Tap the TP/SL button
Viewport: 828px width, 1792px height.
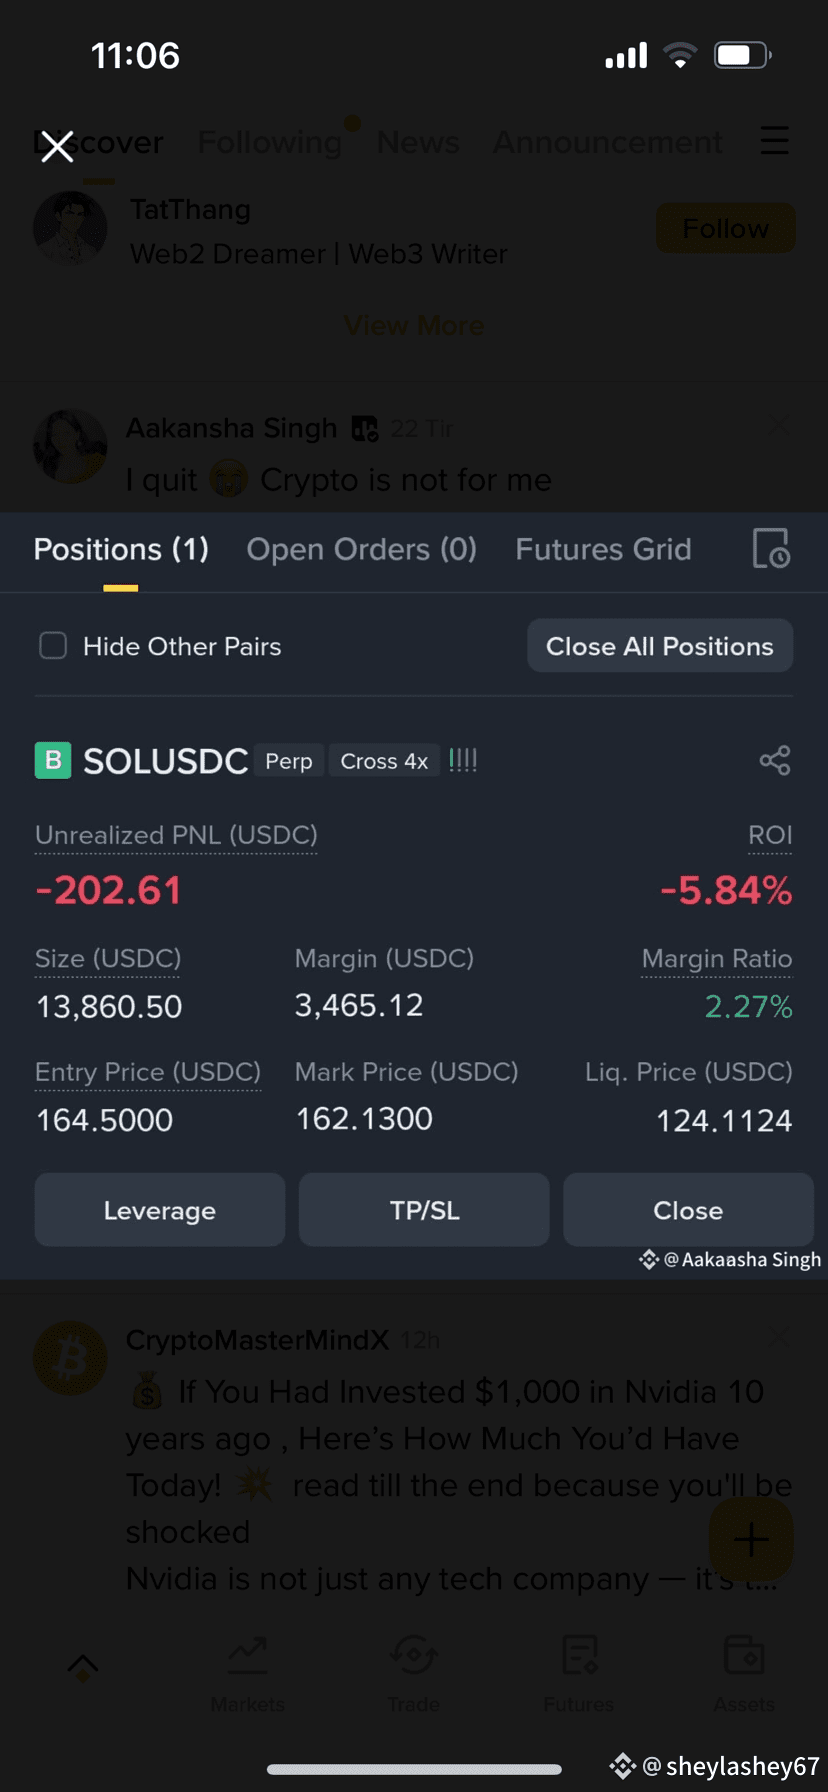tap(424, 1210)
